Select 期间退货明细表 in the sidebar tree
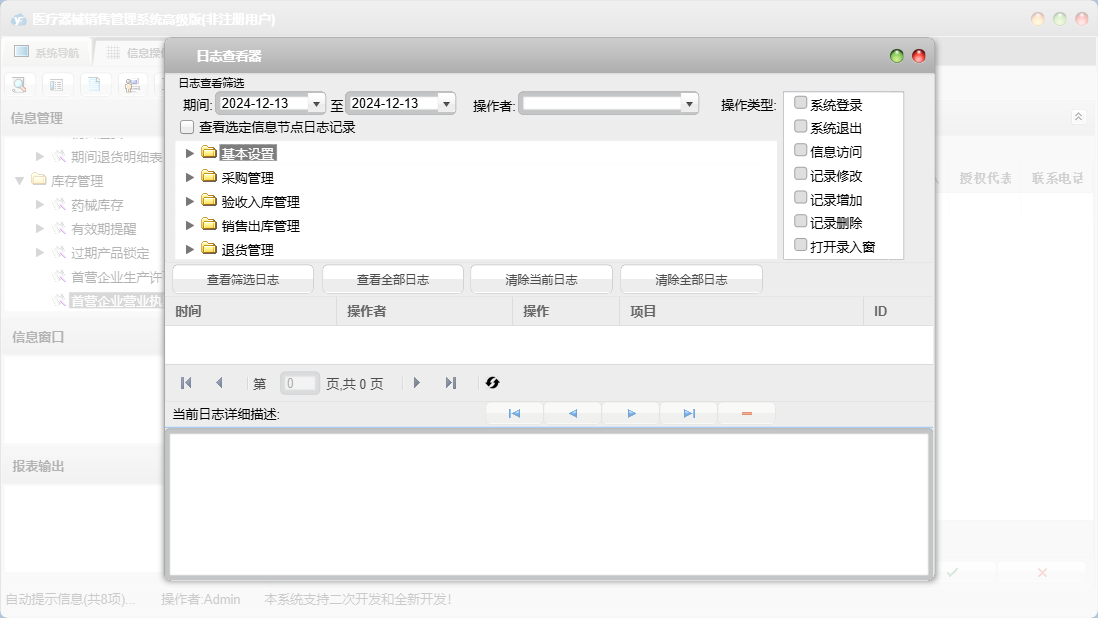Viewport: 1098px width, 618px height. point(116,157)
